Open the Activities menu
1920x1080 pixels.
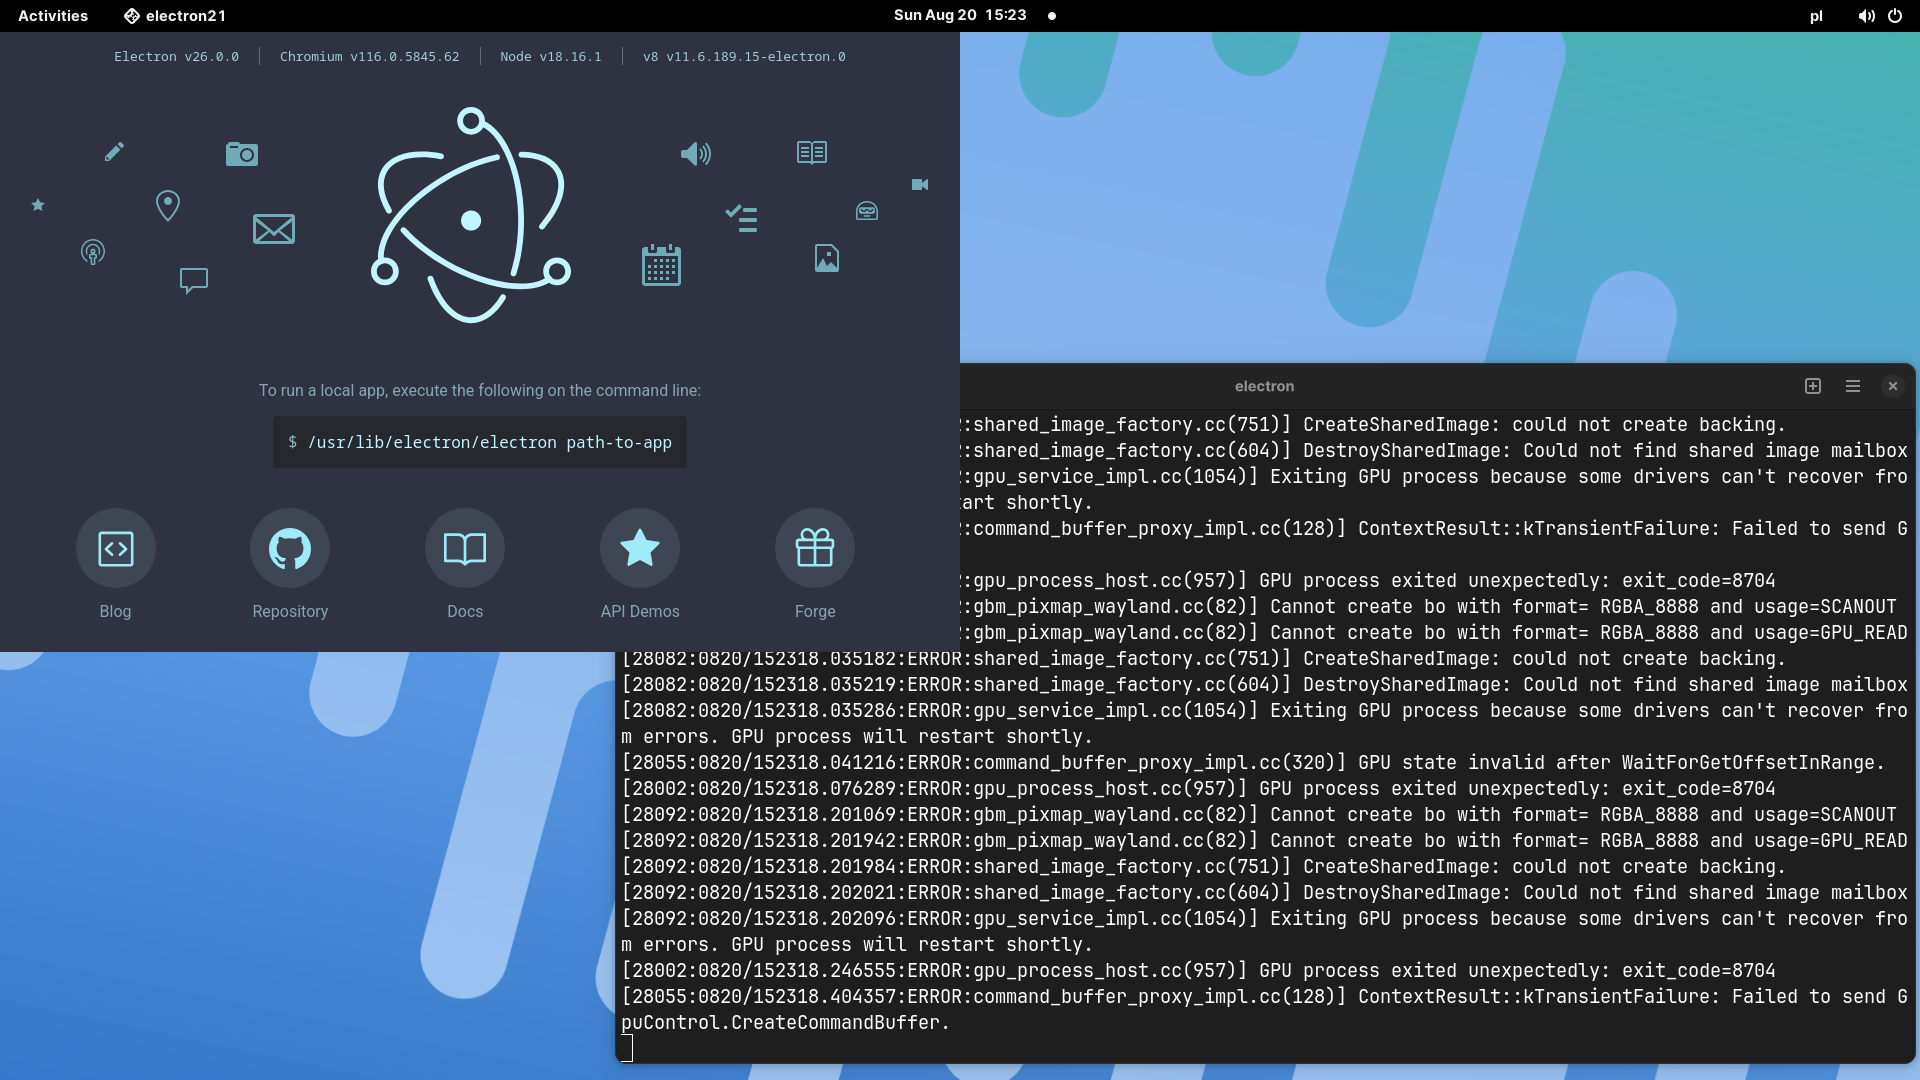click(51, 15)
